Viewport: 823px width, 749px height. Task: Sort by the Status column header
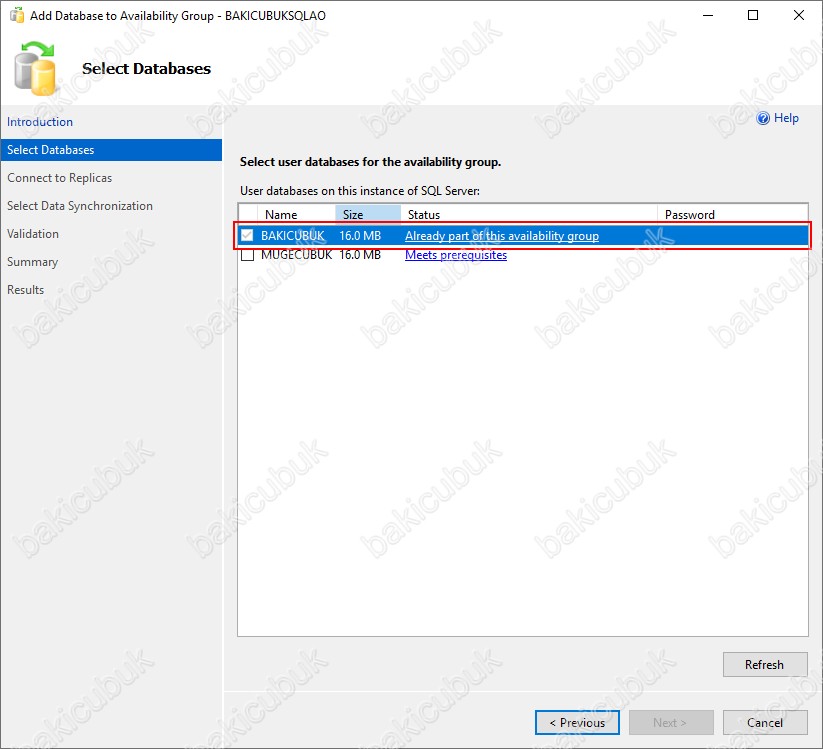point(529,214)
